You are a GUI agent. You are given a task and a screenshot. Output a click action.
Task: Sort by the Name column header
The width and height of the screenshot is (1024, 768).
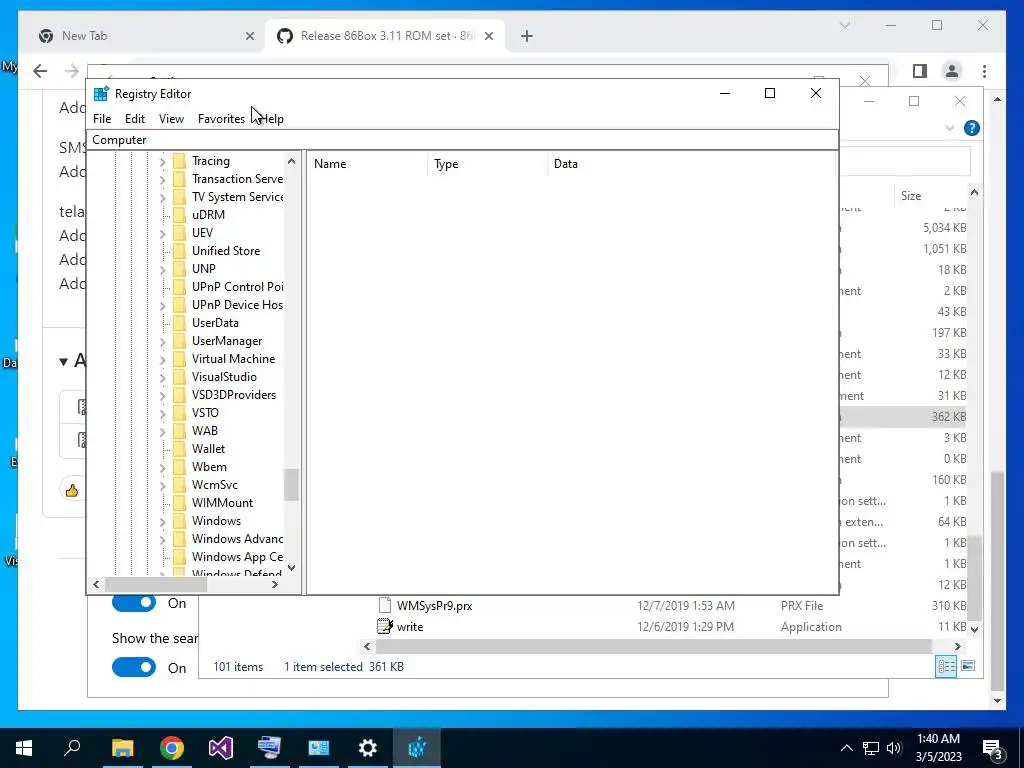(367, 164)
